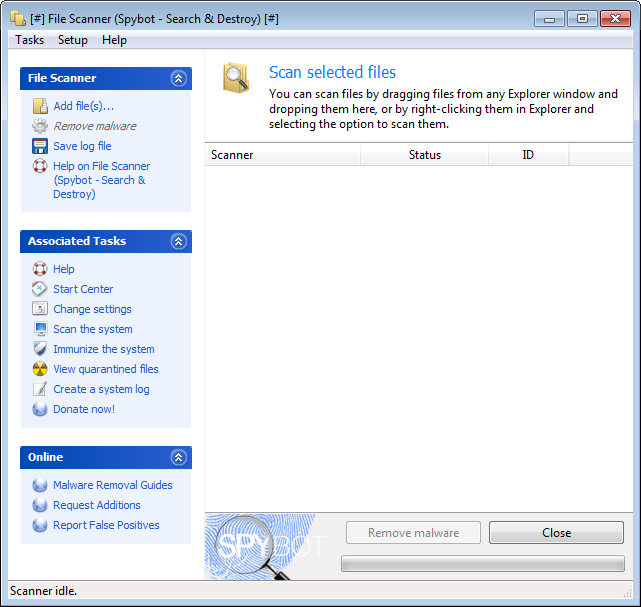Click the Scan selected files heading
Screen dimensions: 641x607
(x=332, y=72)
